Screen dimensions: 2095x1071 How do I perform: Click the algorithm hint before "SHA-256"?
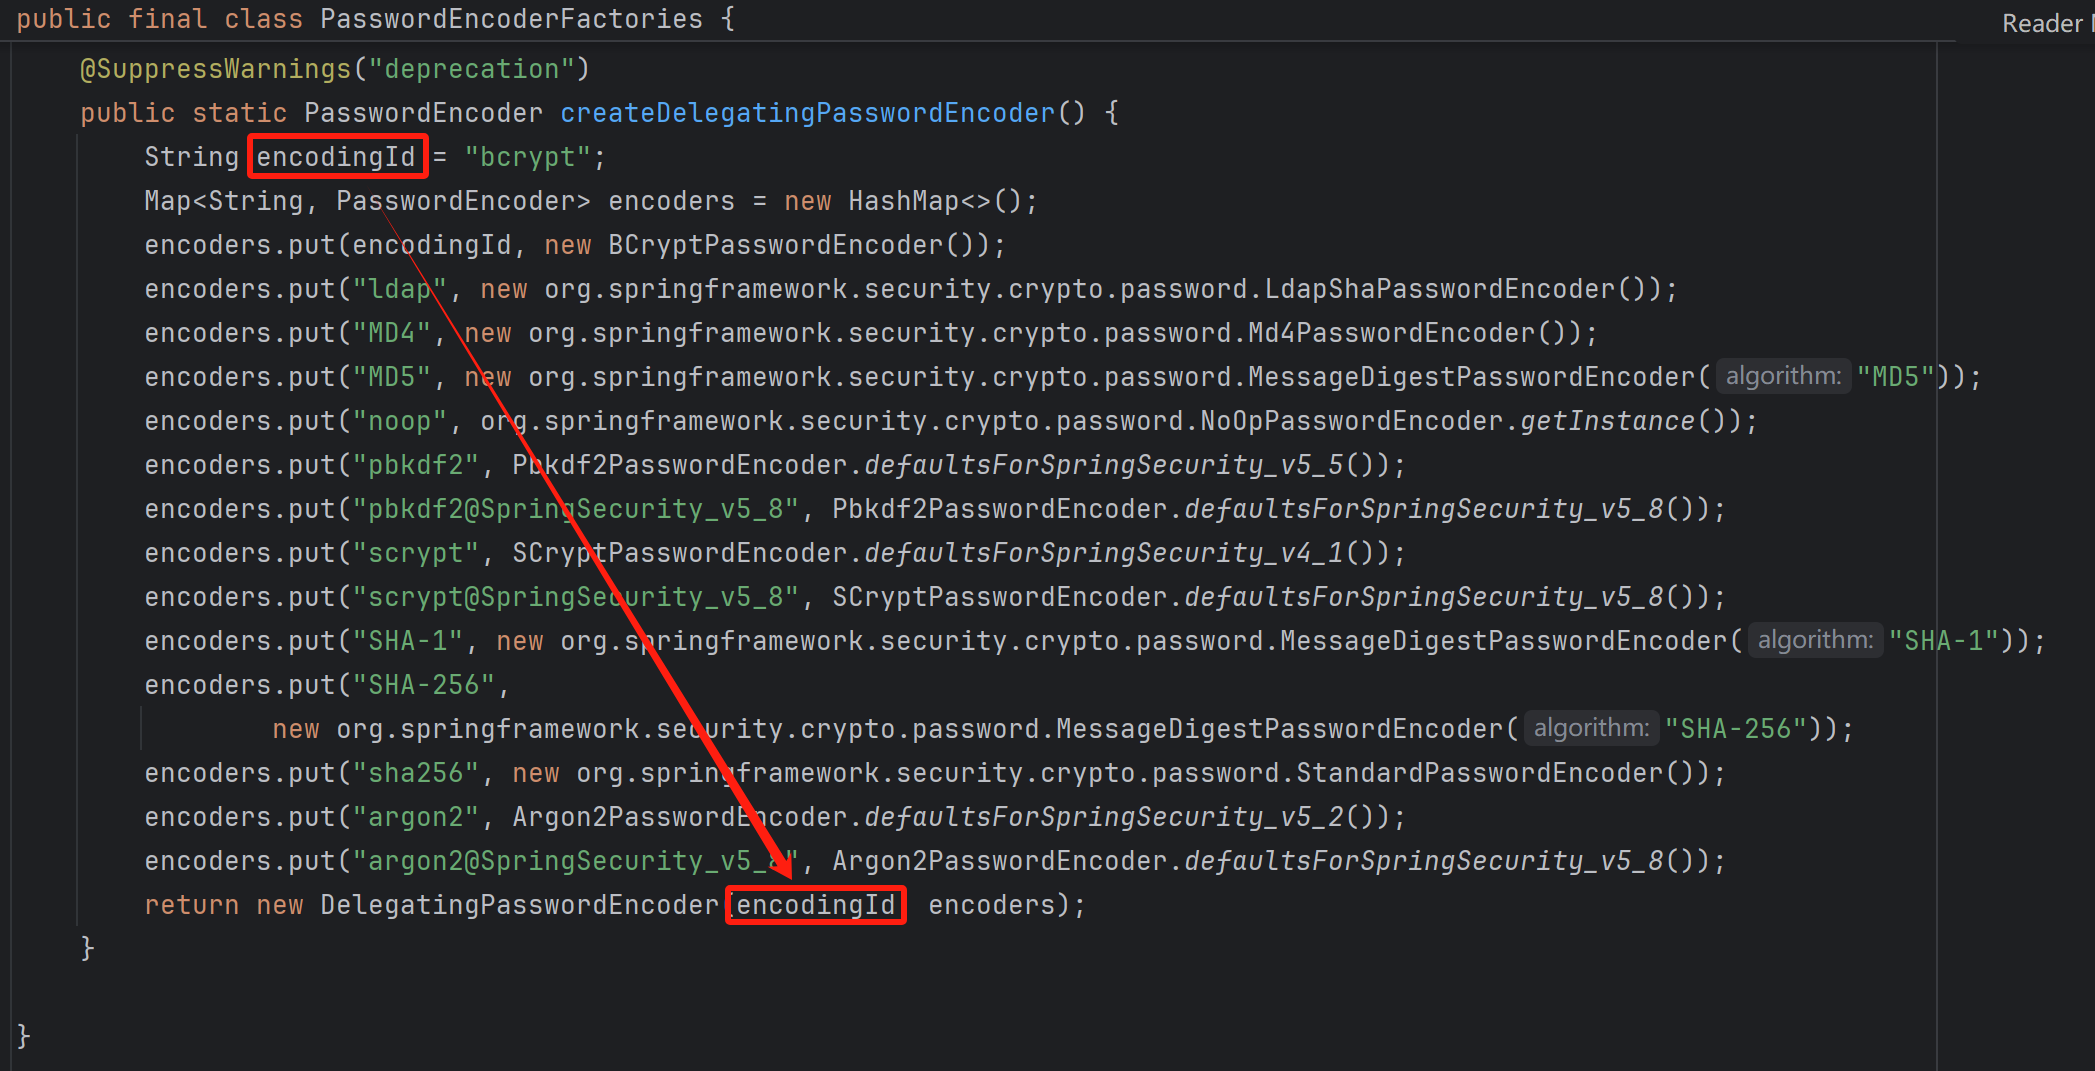1591,729
